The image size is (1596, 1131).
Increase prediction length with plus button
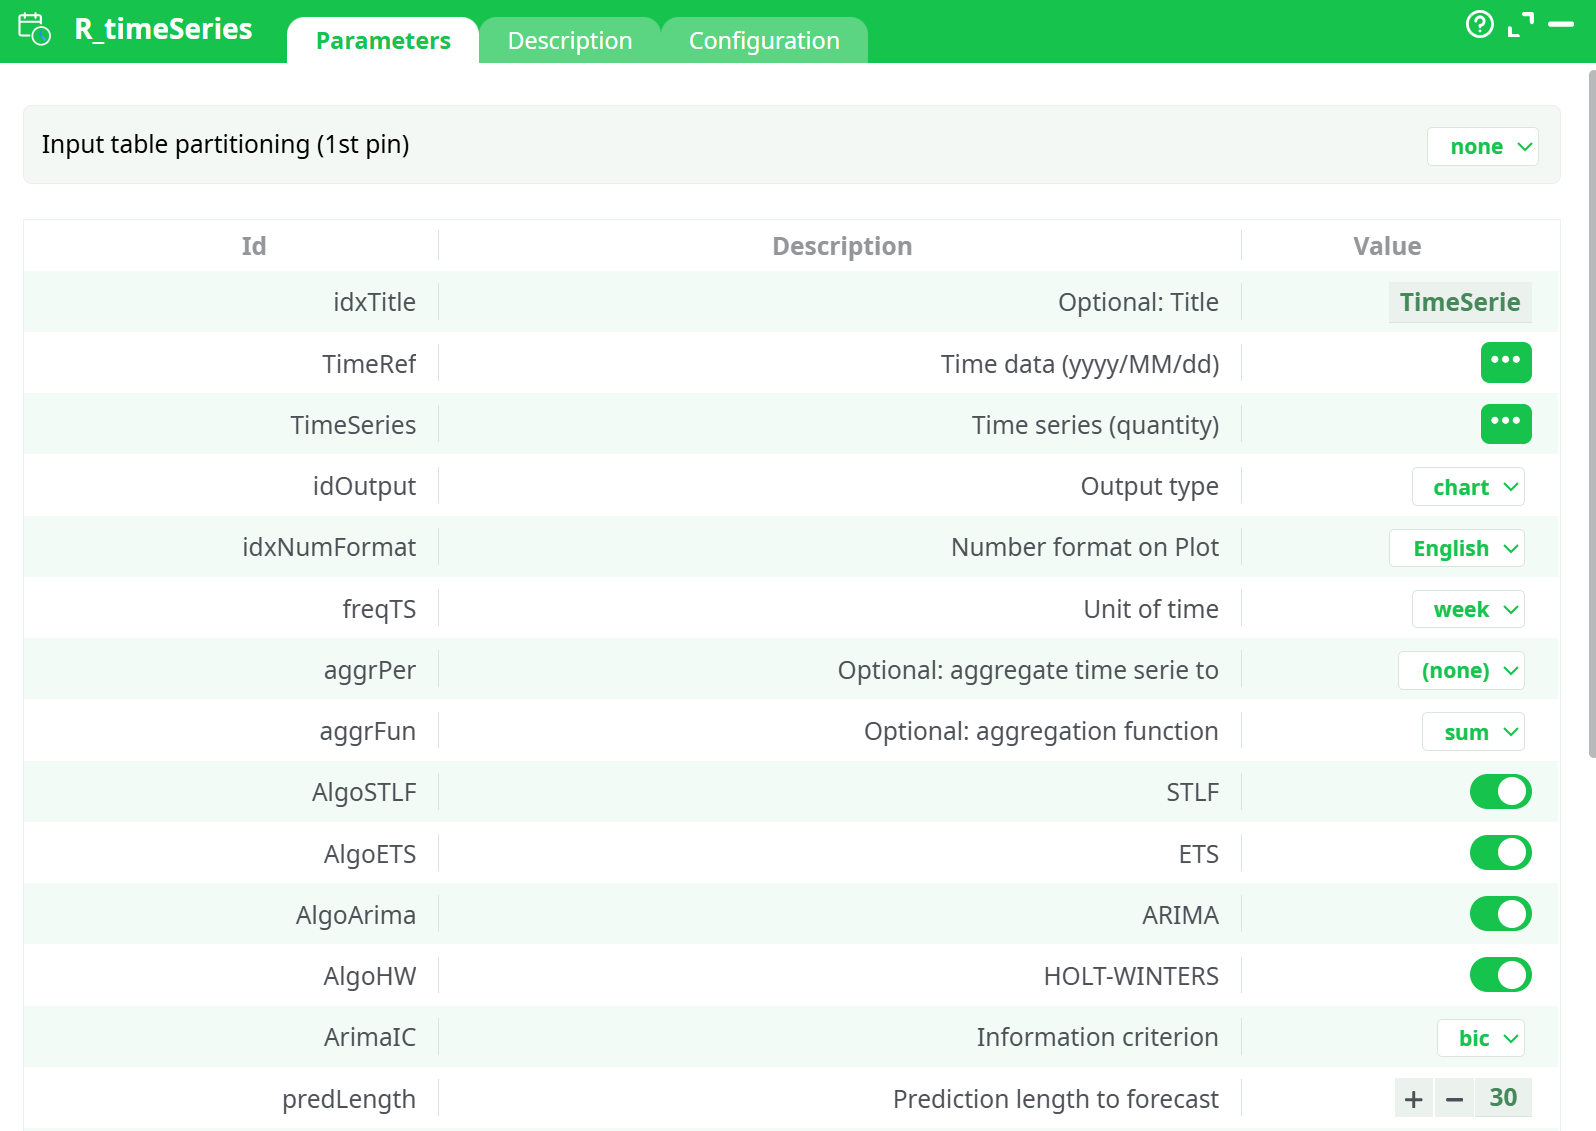click(1413, 1099)
